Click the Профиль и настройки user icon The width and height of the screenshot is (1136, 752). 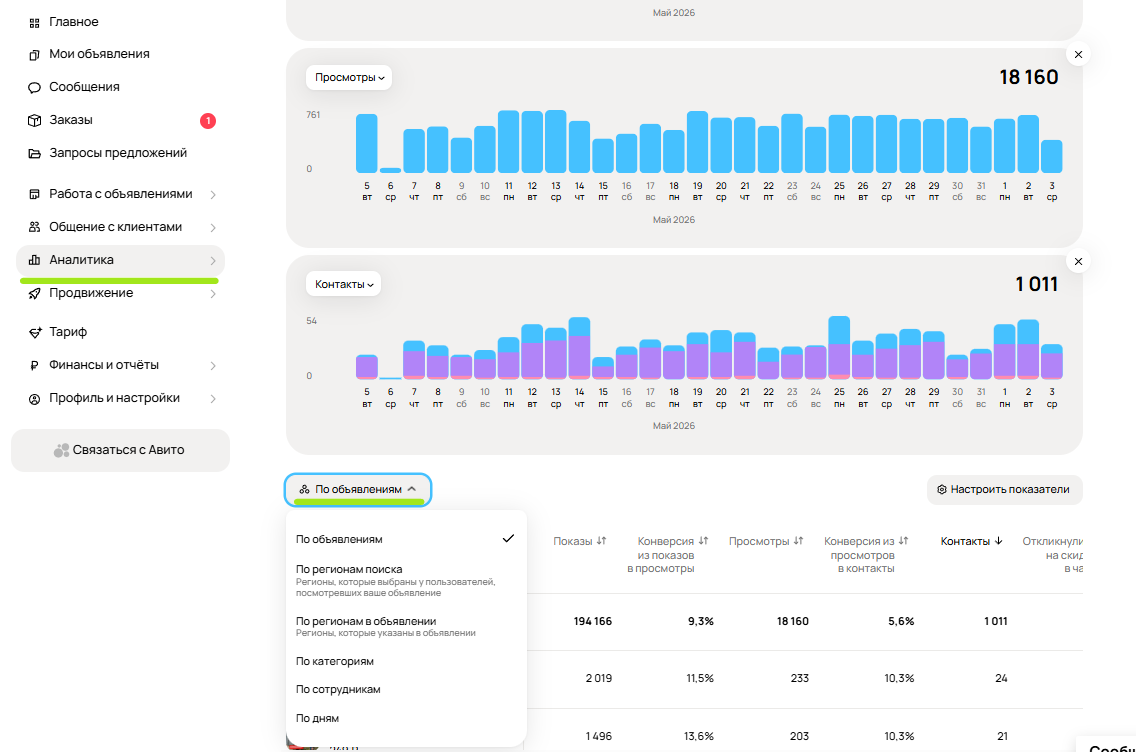tap(34, 399)
